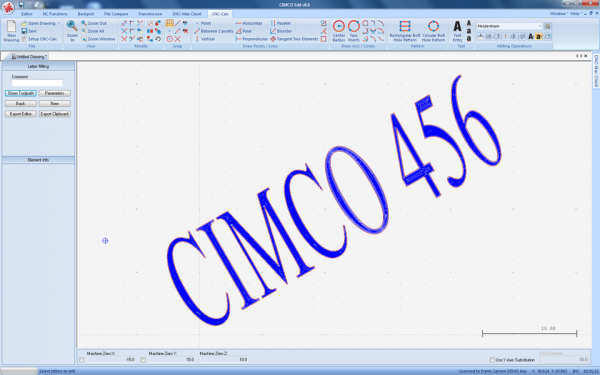Switch to the Backplot ribbon tab
Image resolution: width=600 pixels, height=375 pixels.
point(86,14)
